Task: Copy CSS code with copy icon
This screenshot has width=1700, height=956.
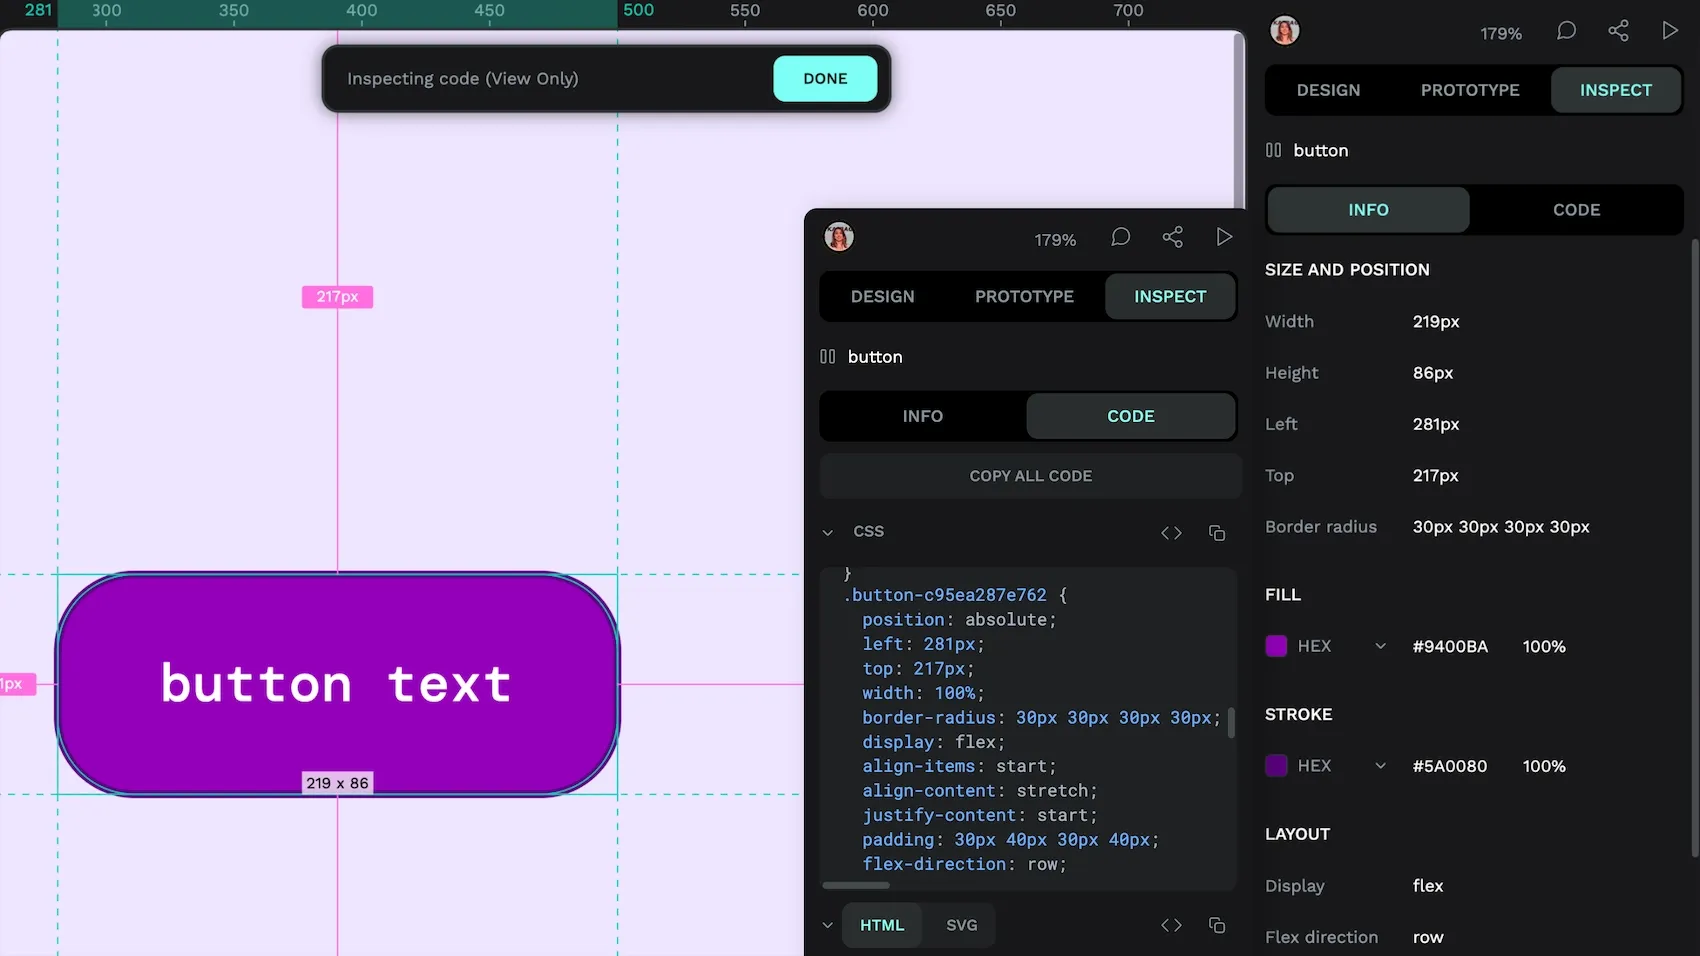Action: pos(1217,533)
